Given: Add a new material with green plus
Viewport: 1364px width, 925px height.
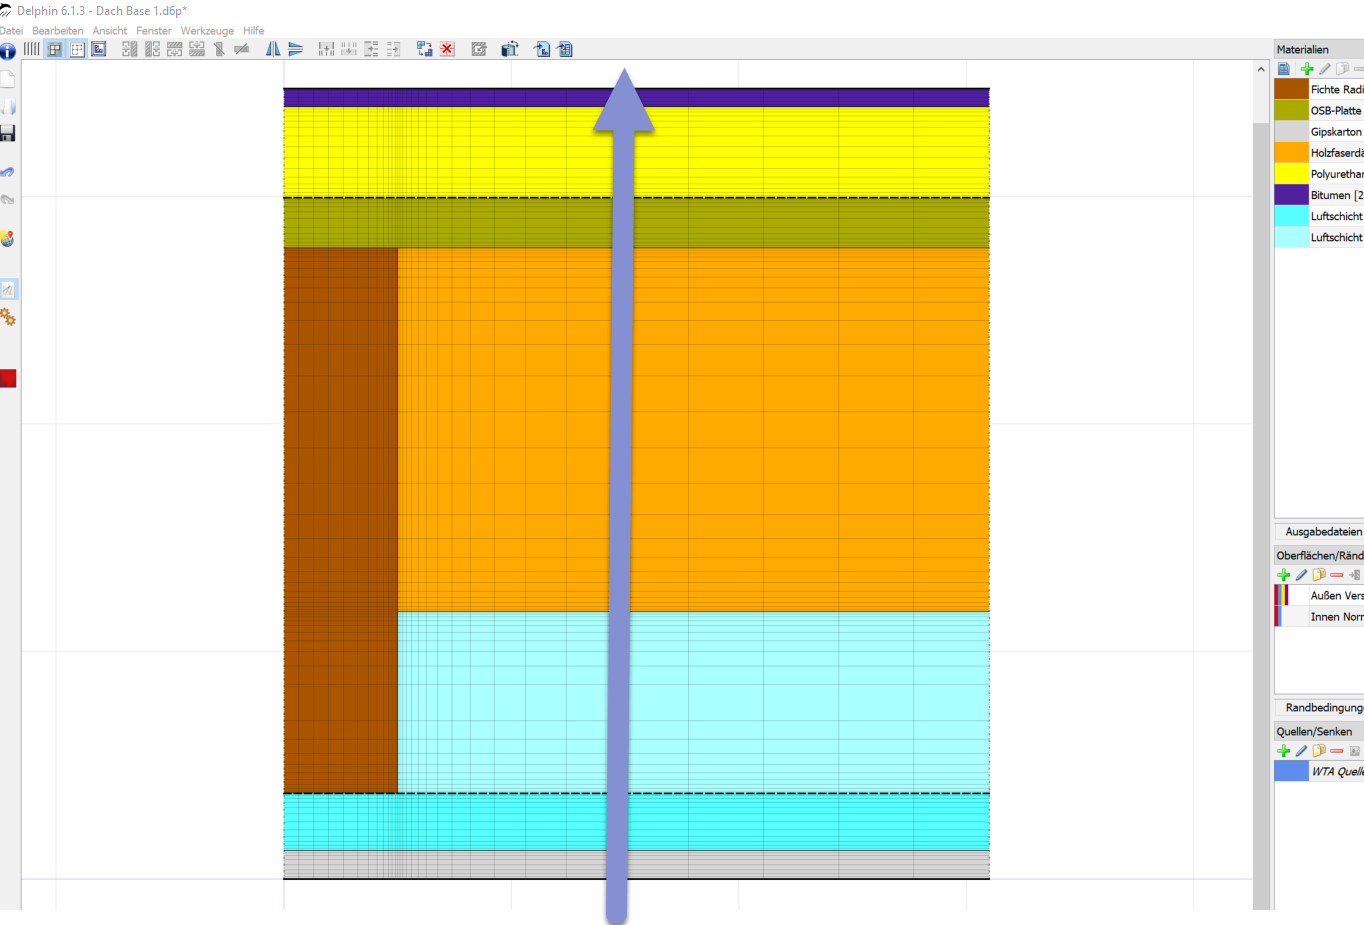Looking at the screenshot, I should 1307,69.
